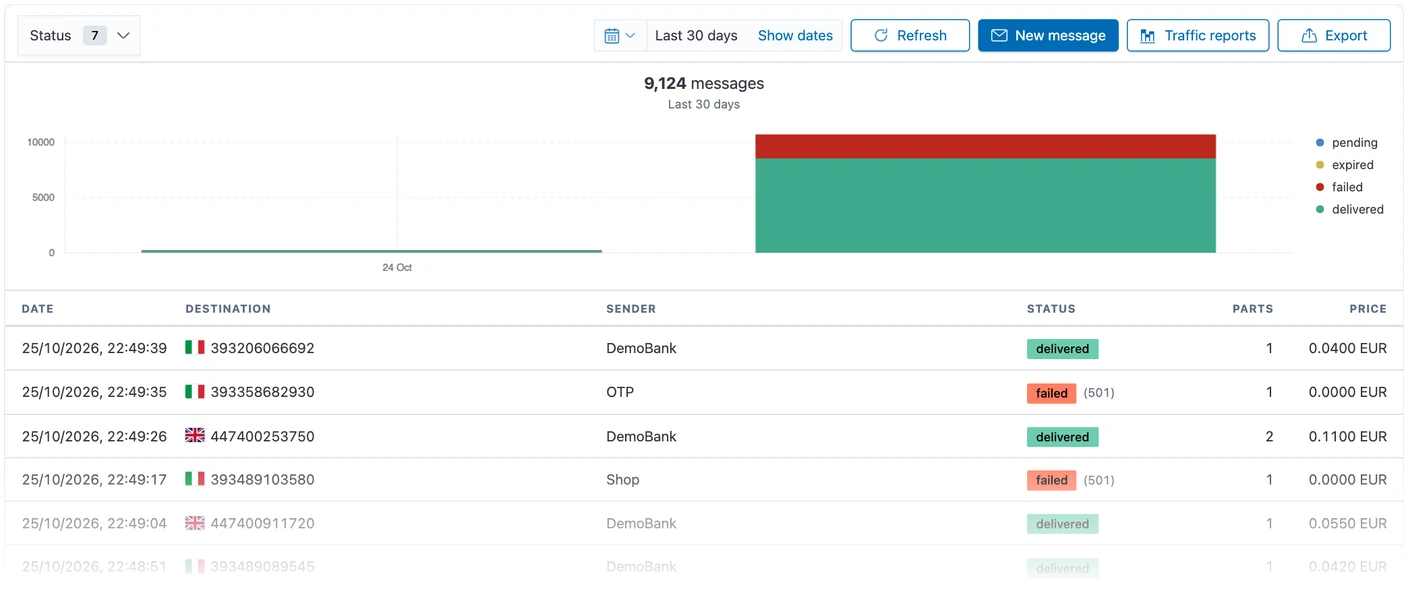1408x592 pixels.
Task: Sort by the DATE column header
Action: [x=38, y=309]
